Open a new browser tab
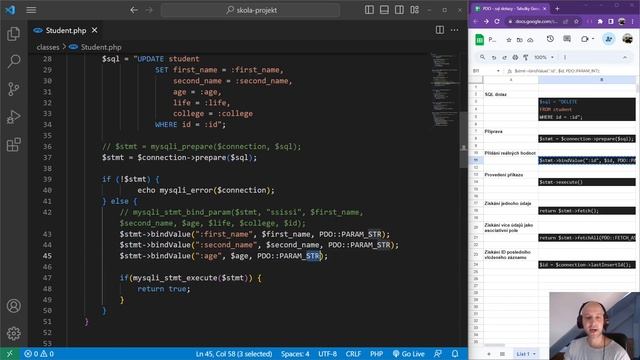The width and height of the screenshot is (640, 360). pos(557,8)
